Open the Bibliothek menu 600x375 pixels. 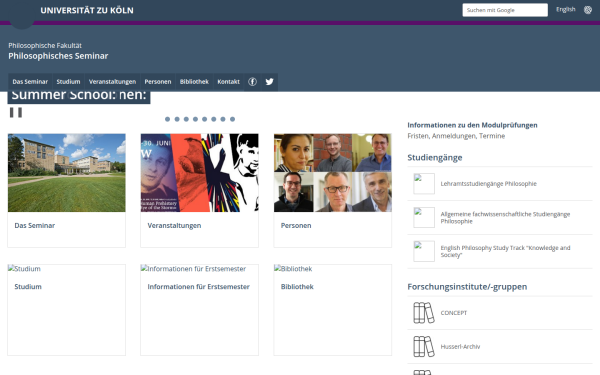[194, 82]
